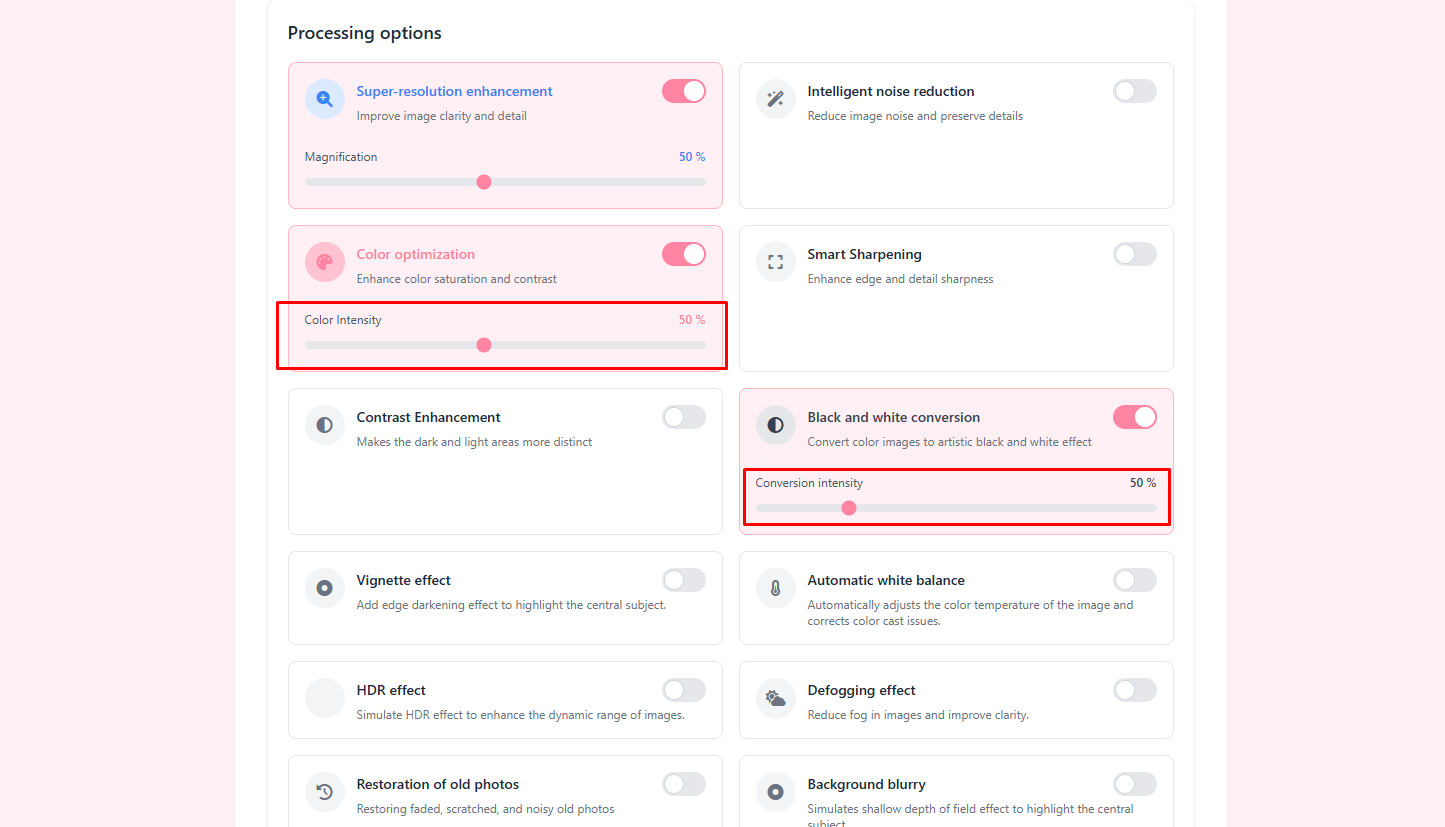Click the Smart Sharpening frame icon
This screenshot has height=827, width=1445.
[776, 262]
